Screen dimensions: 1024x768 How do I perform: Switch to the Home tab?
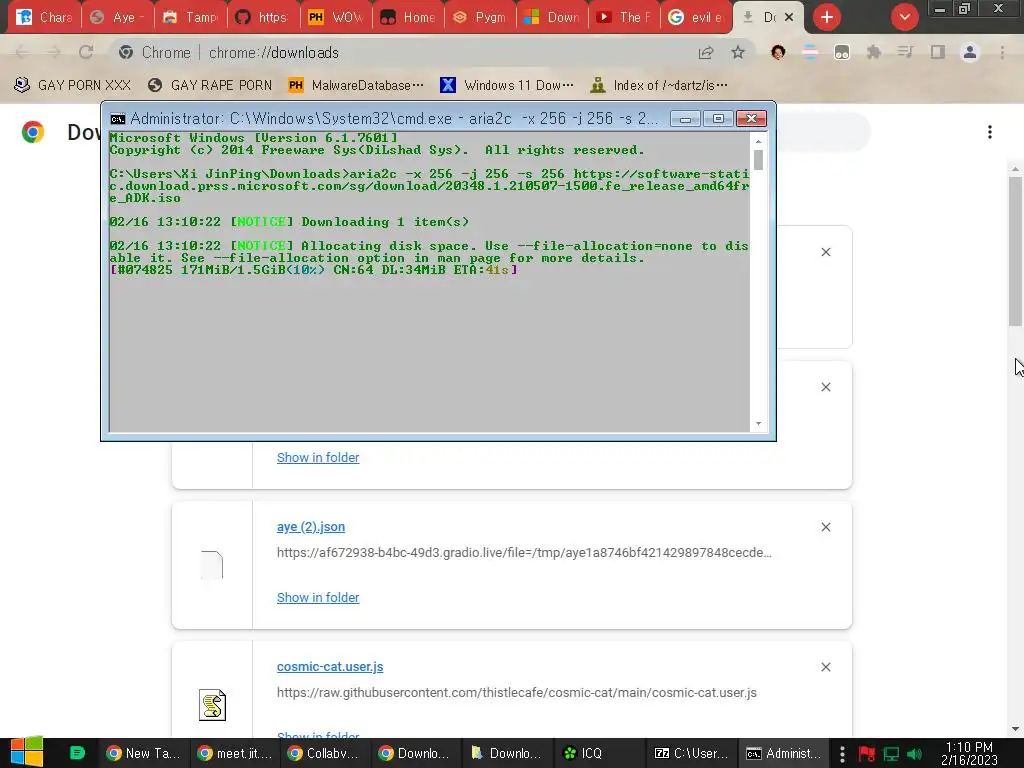[408, 17]
